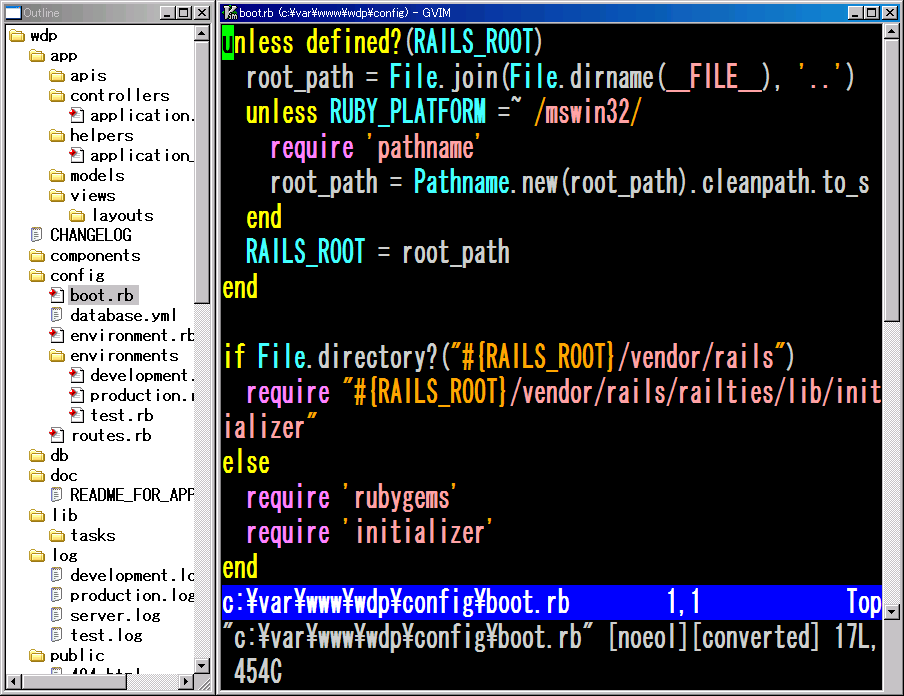Viewport: 904px width, 696px height.
Task: Click the boot.rb Ruby file icon
Action: pyautogui.click(x=57, y=296)
